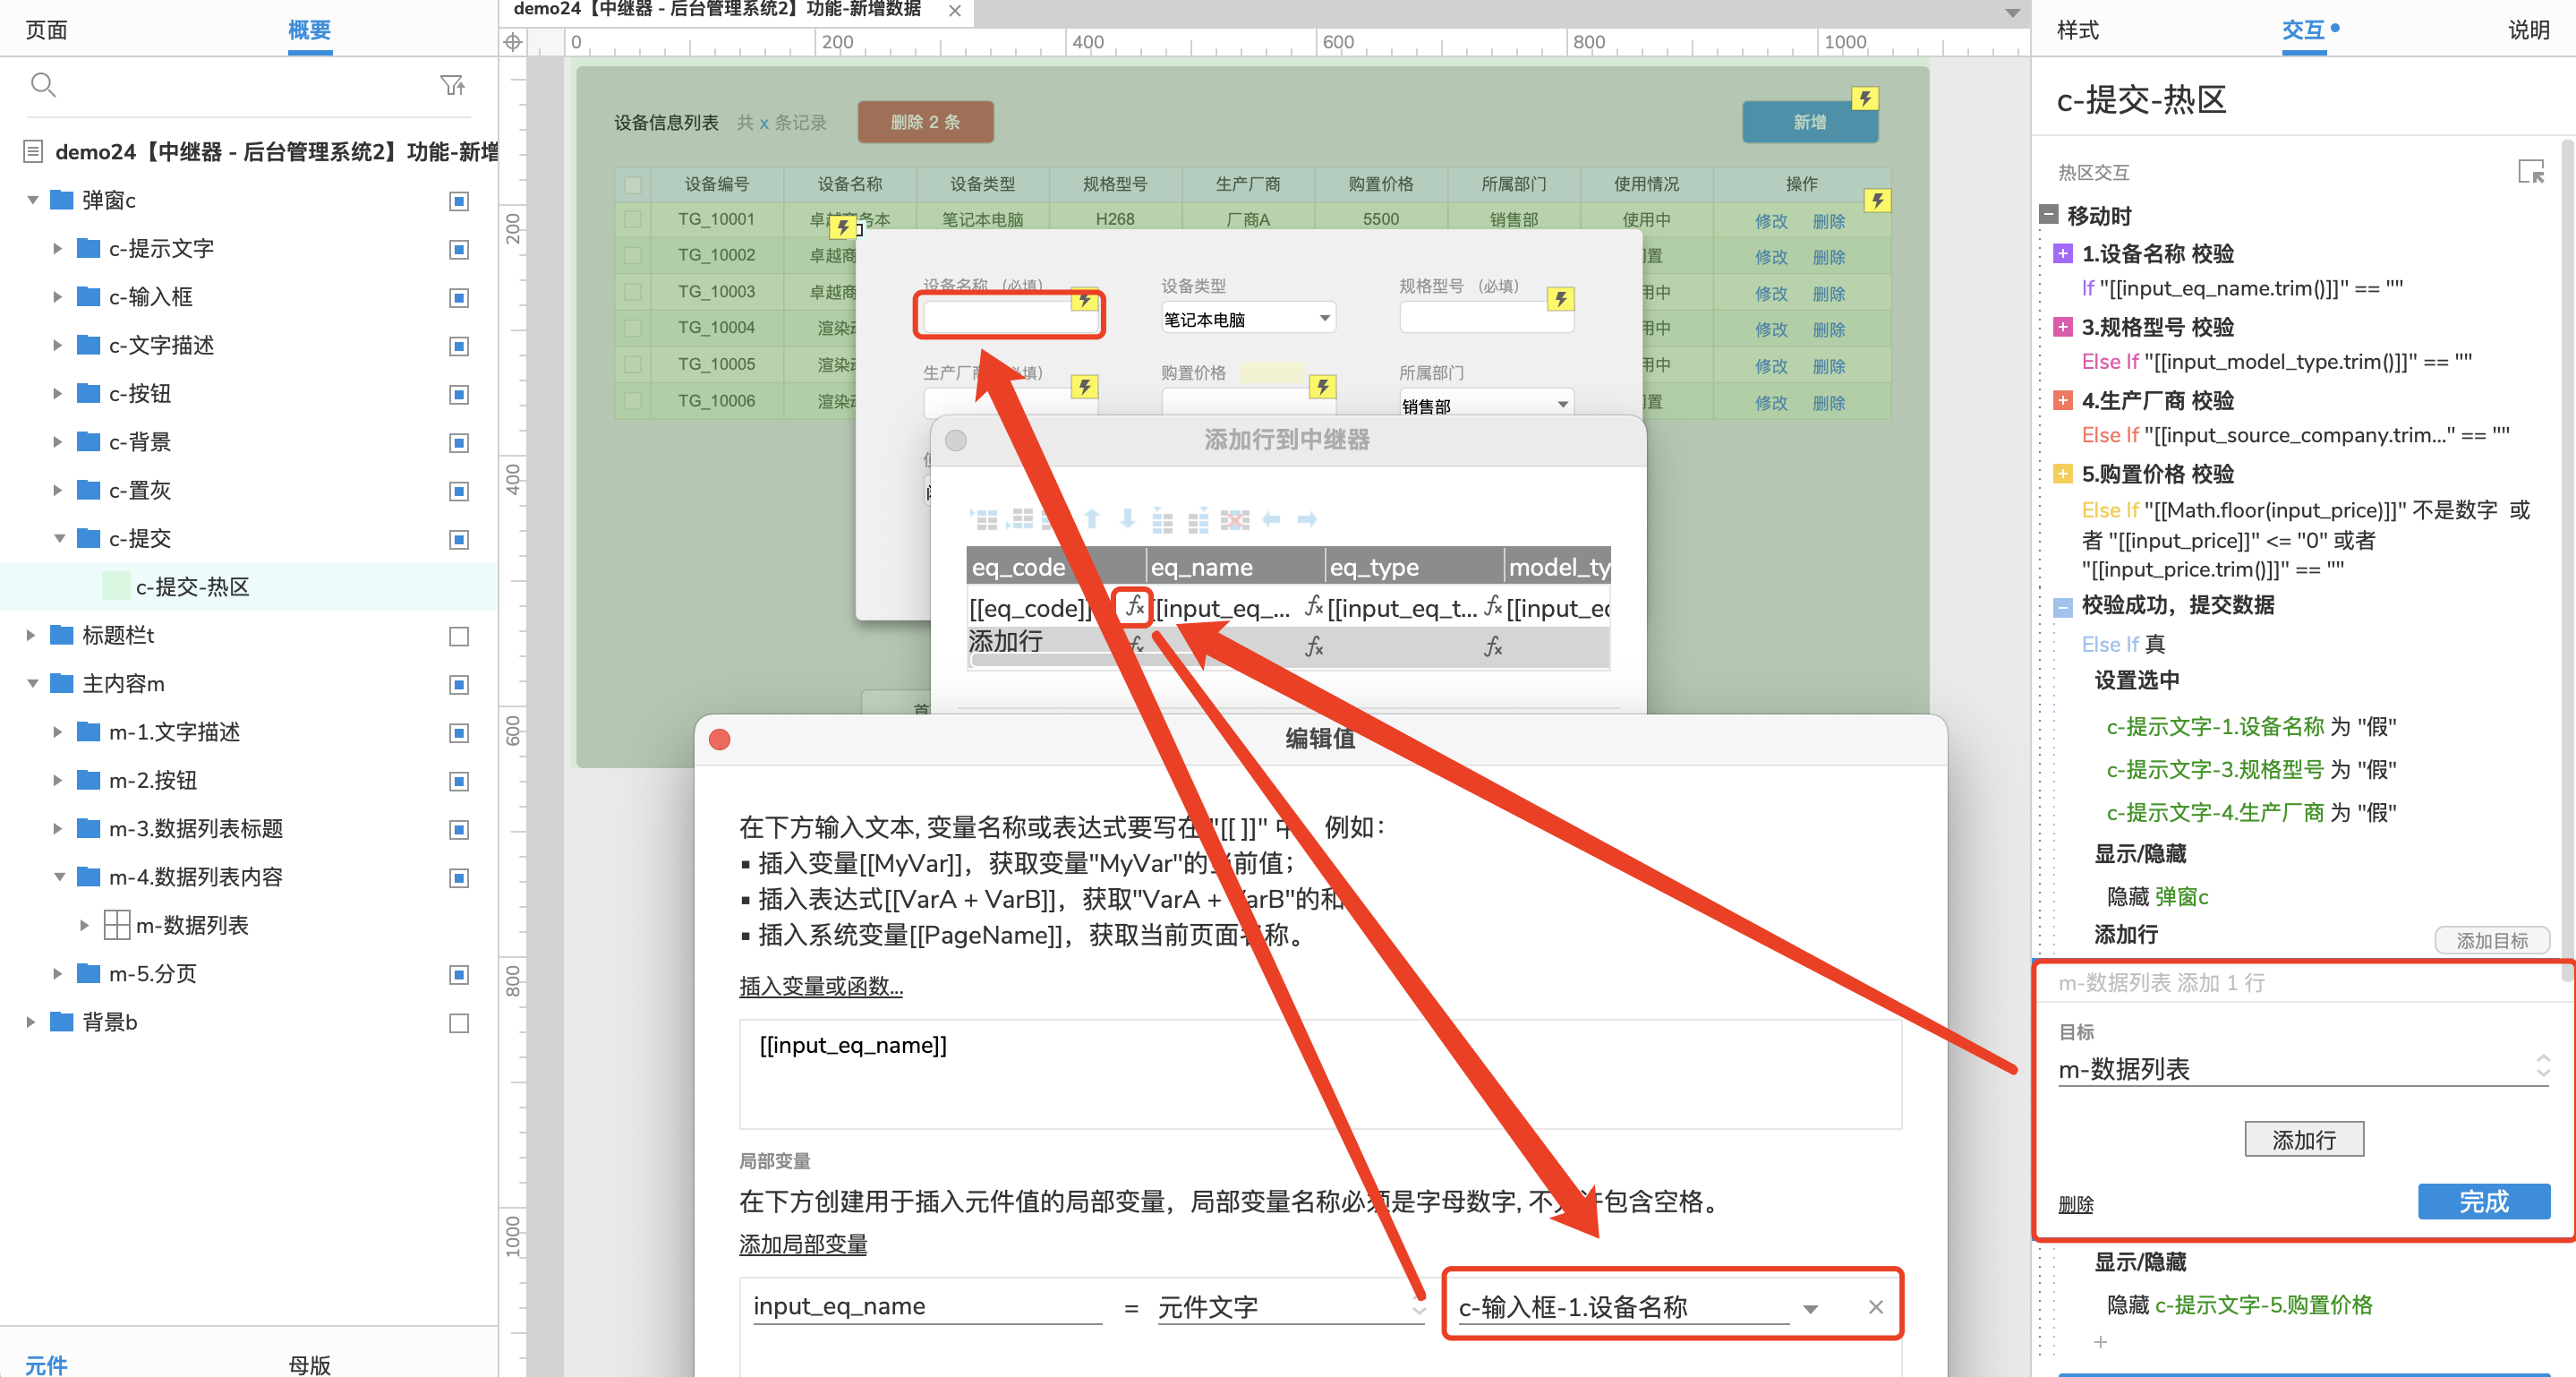2576x1377 pixels.
Task: Open the 母版 tab at bottom left
Action: click(x=309, y=1364)
